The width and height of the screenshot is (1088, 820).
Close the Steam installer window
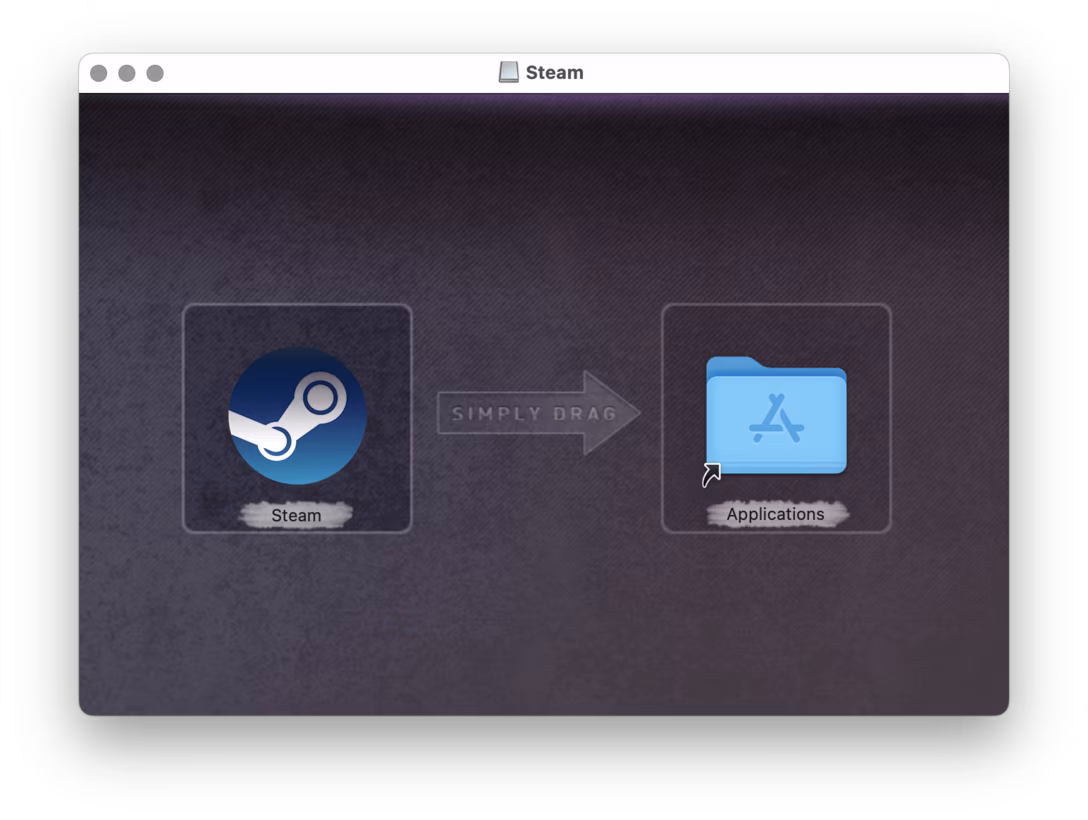(99, 73)
